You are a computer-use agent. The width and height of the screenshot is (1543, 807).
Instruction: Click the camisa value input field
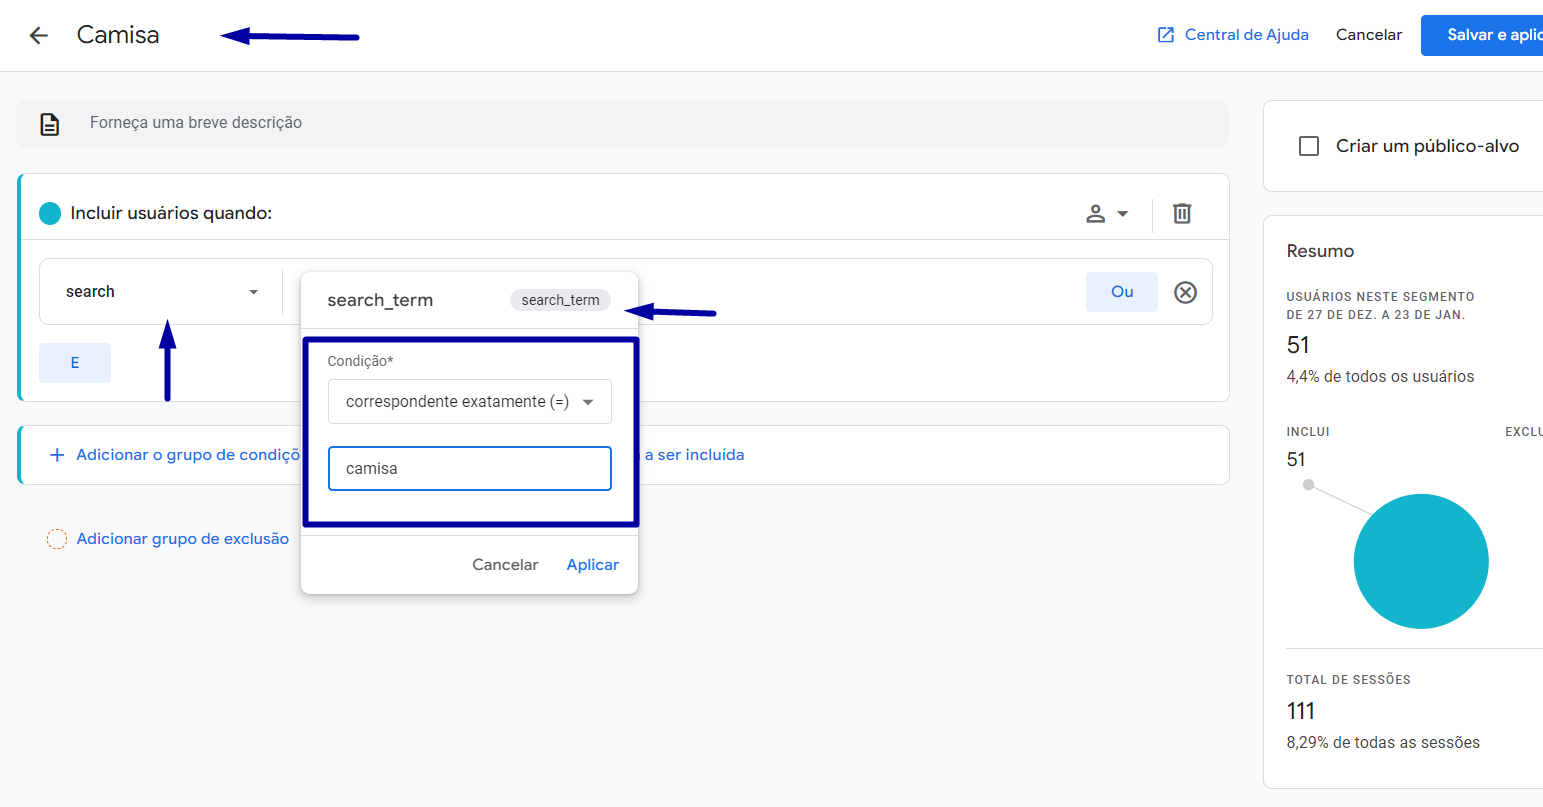point(469,469)
